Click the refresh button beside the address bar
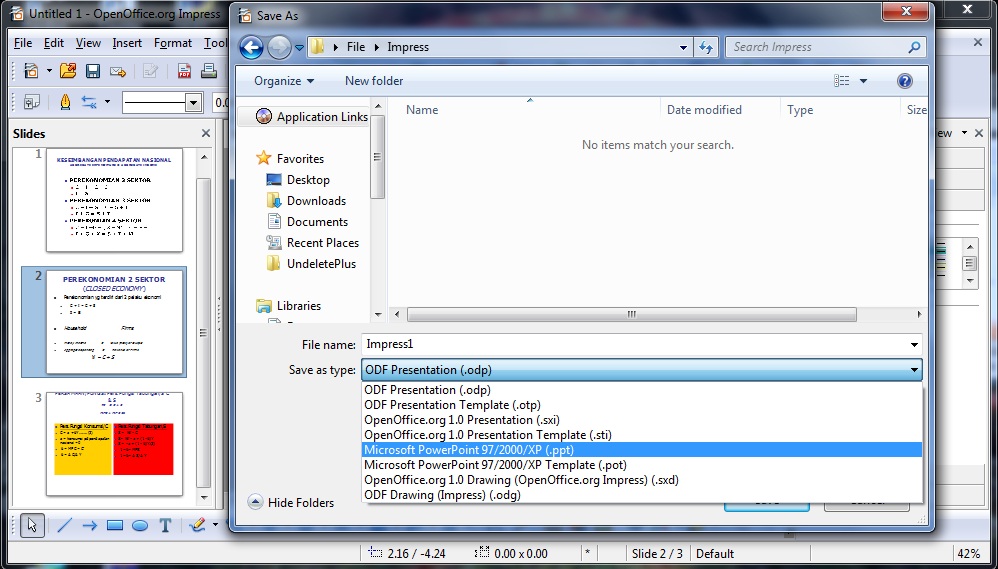 706,47
